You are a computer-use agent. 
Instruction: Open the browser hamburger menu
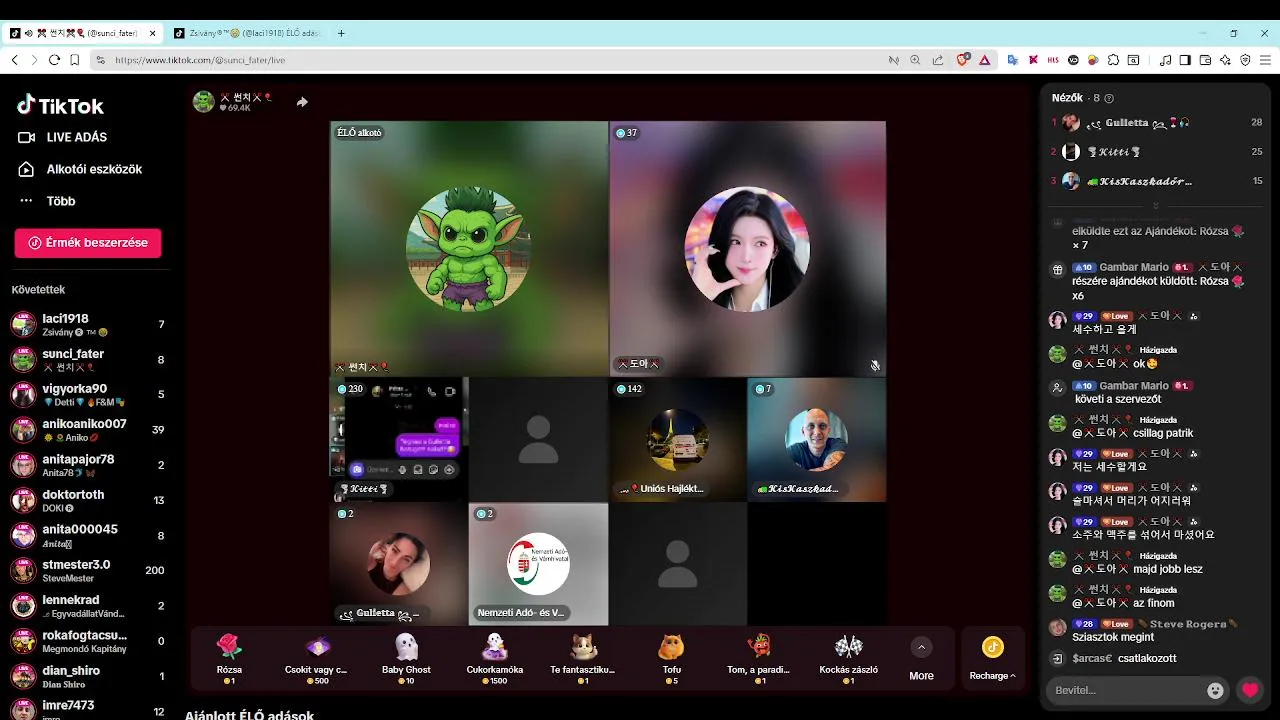pos(1265,60)
